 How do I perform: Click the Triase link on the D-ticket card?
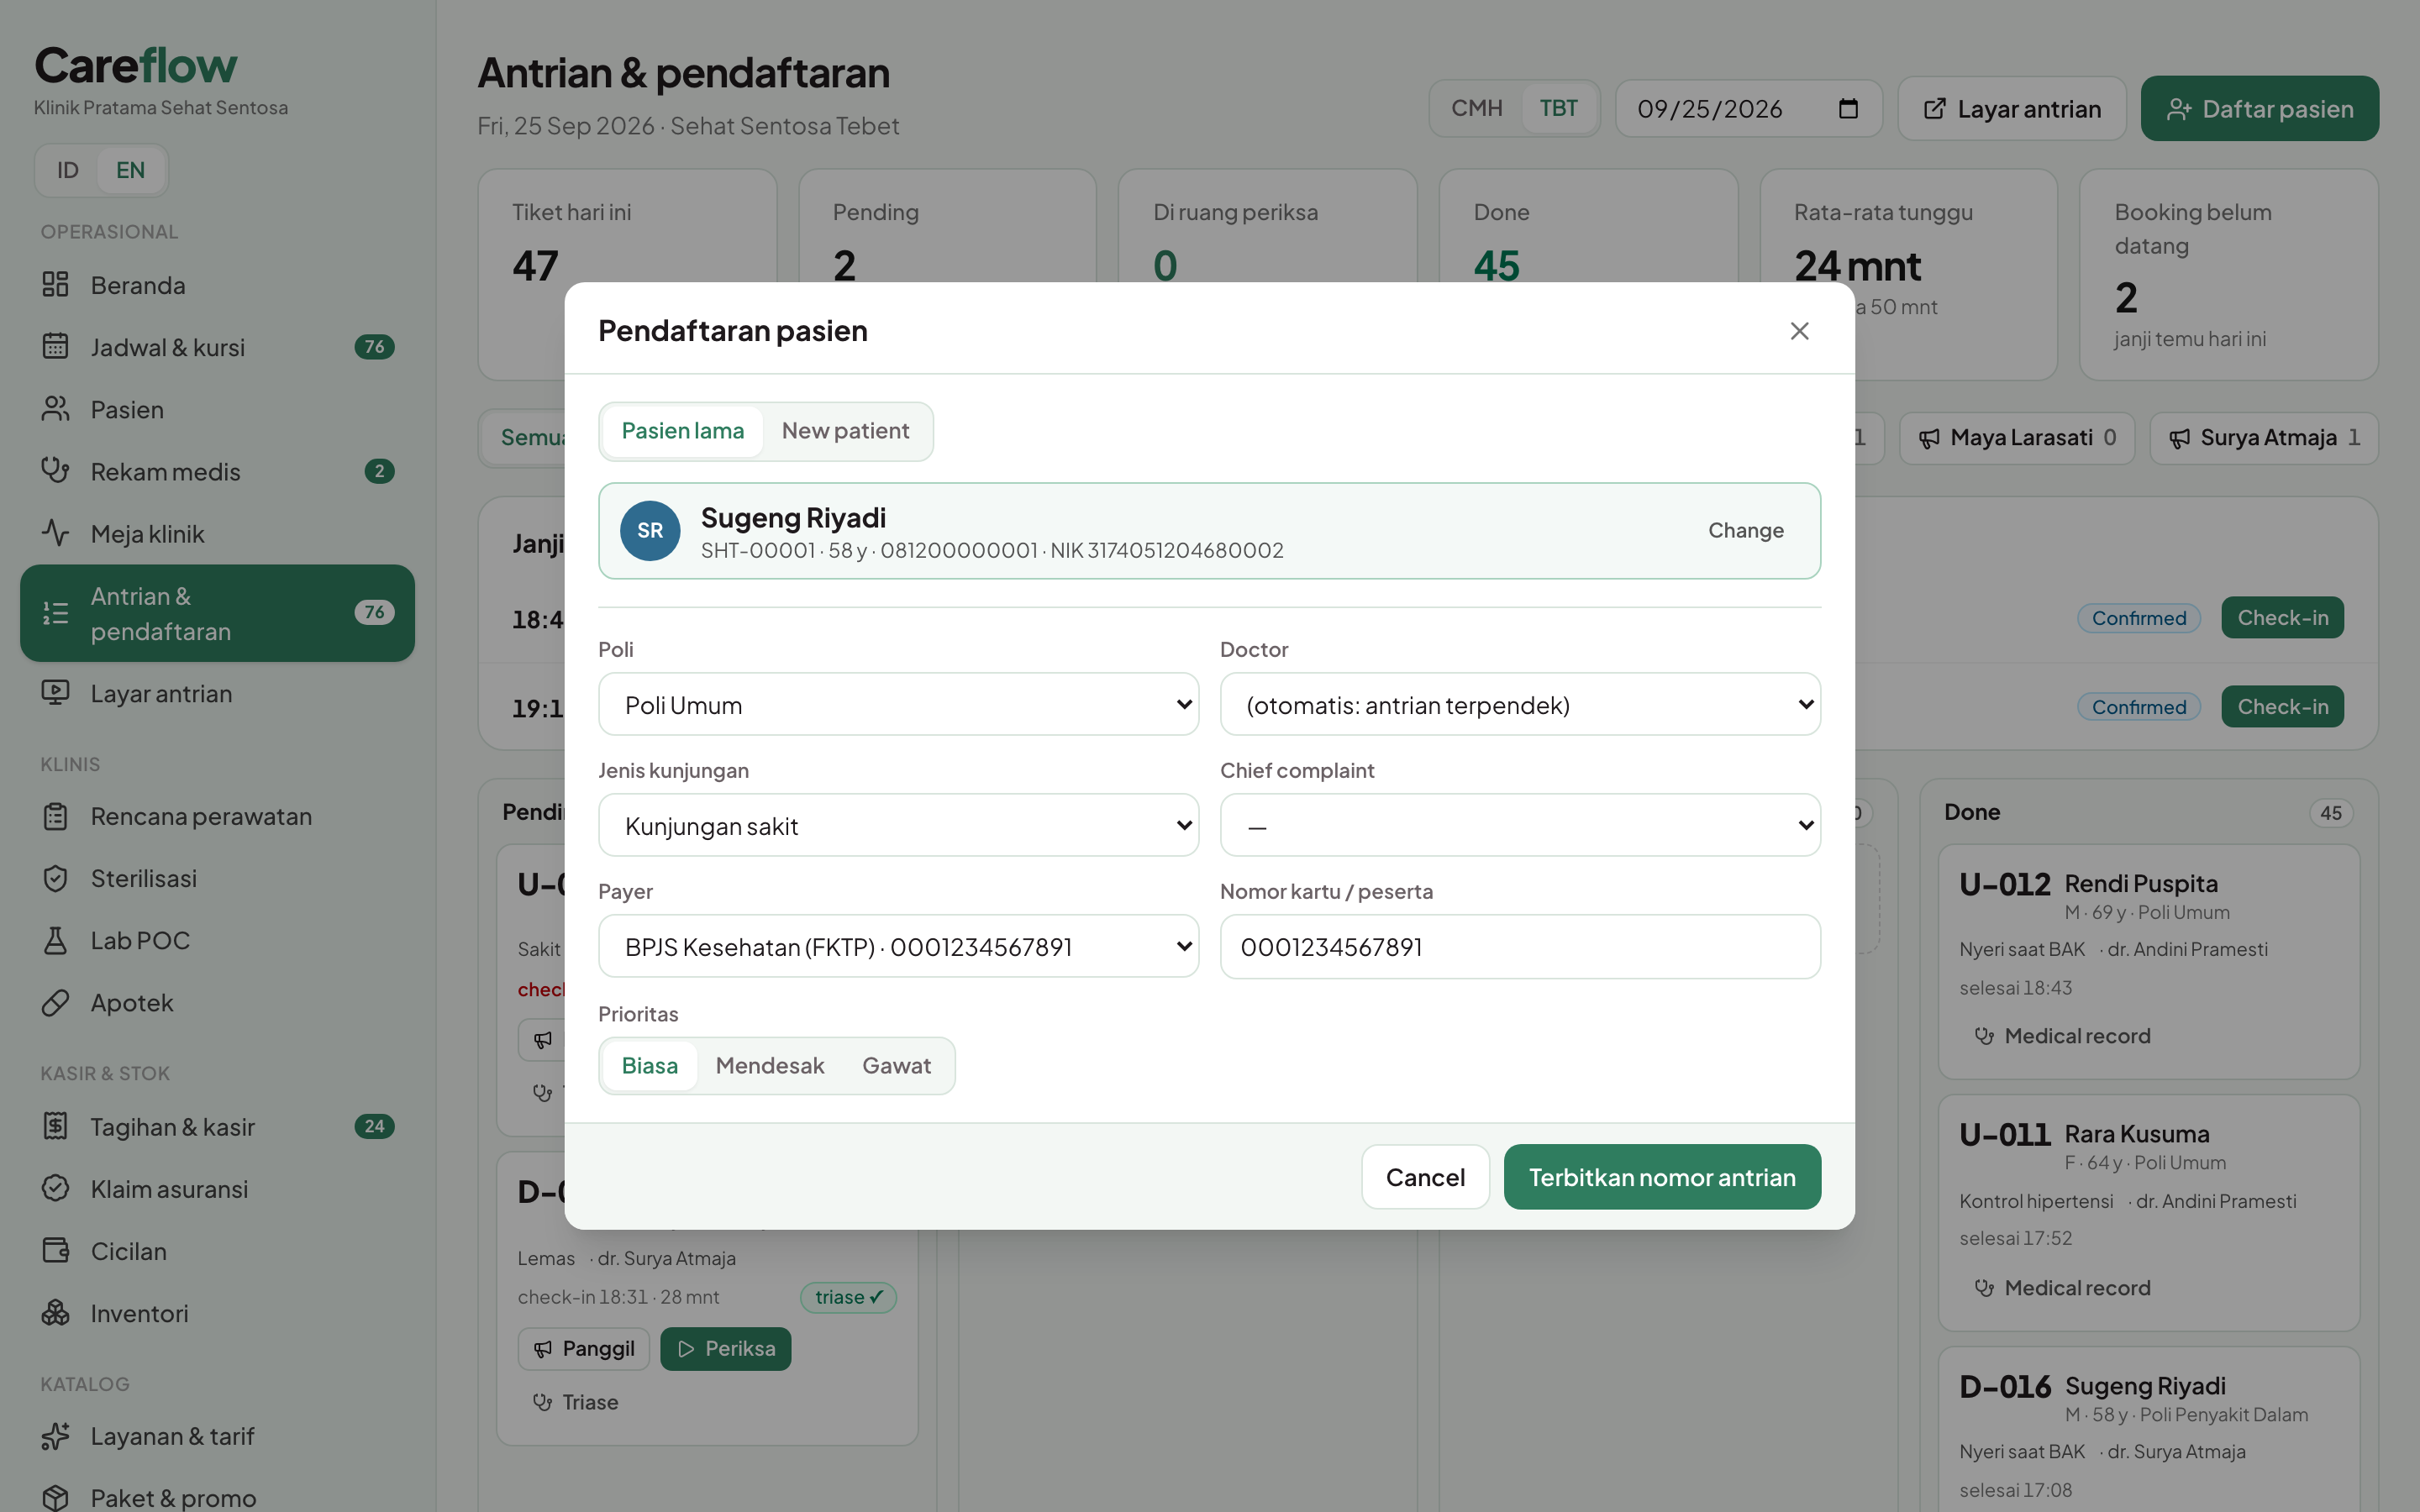tap(576, 1402)
